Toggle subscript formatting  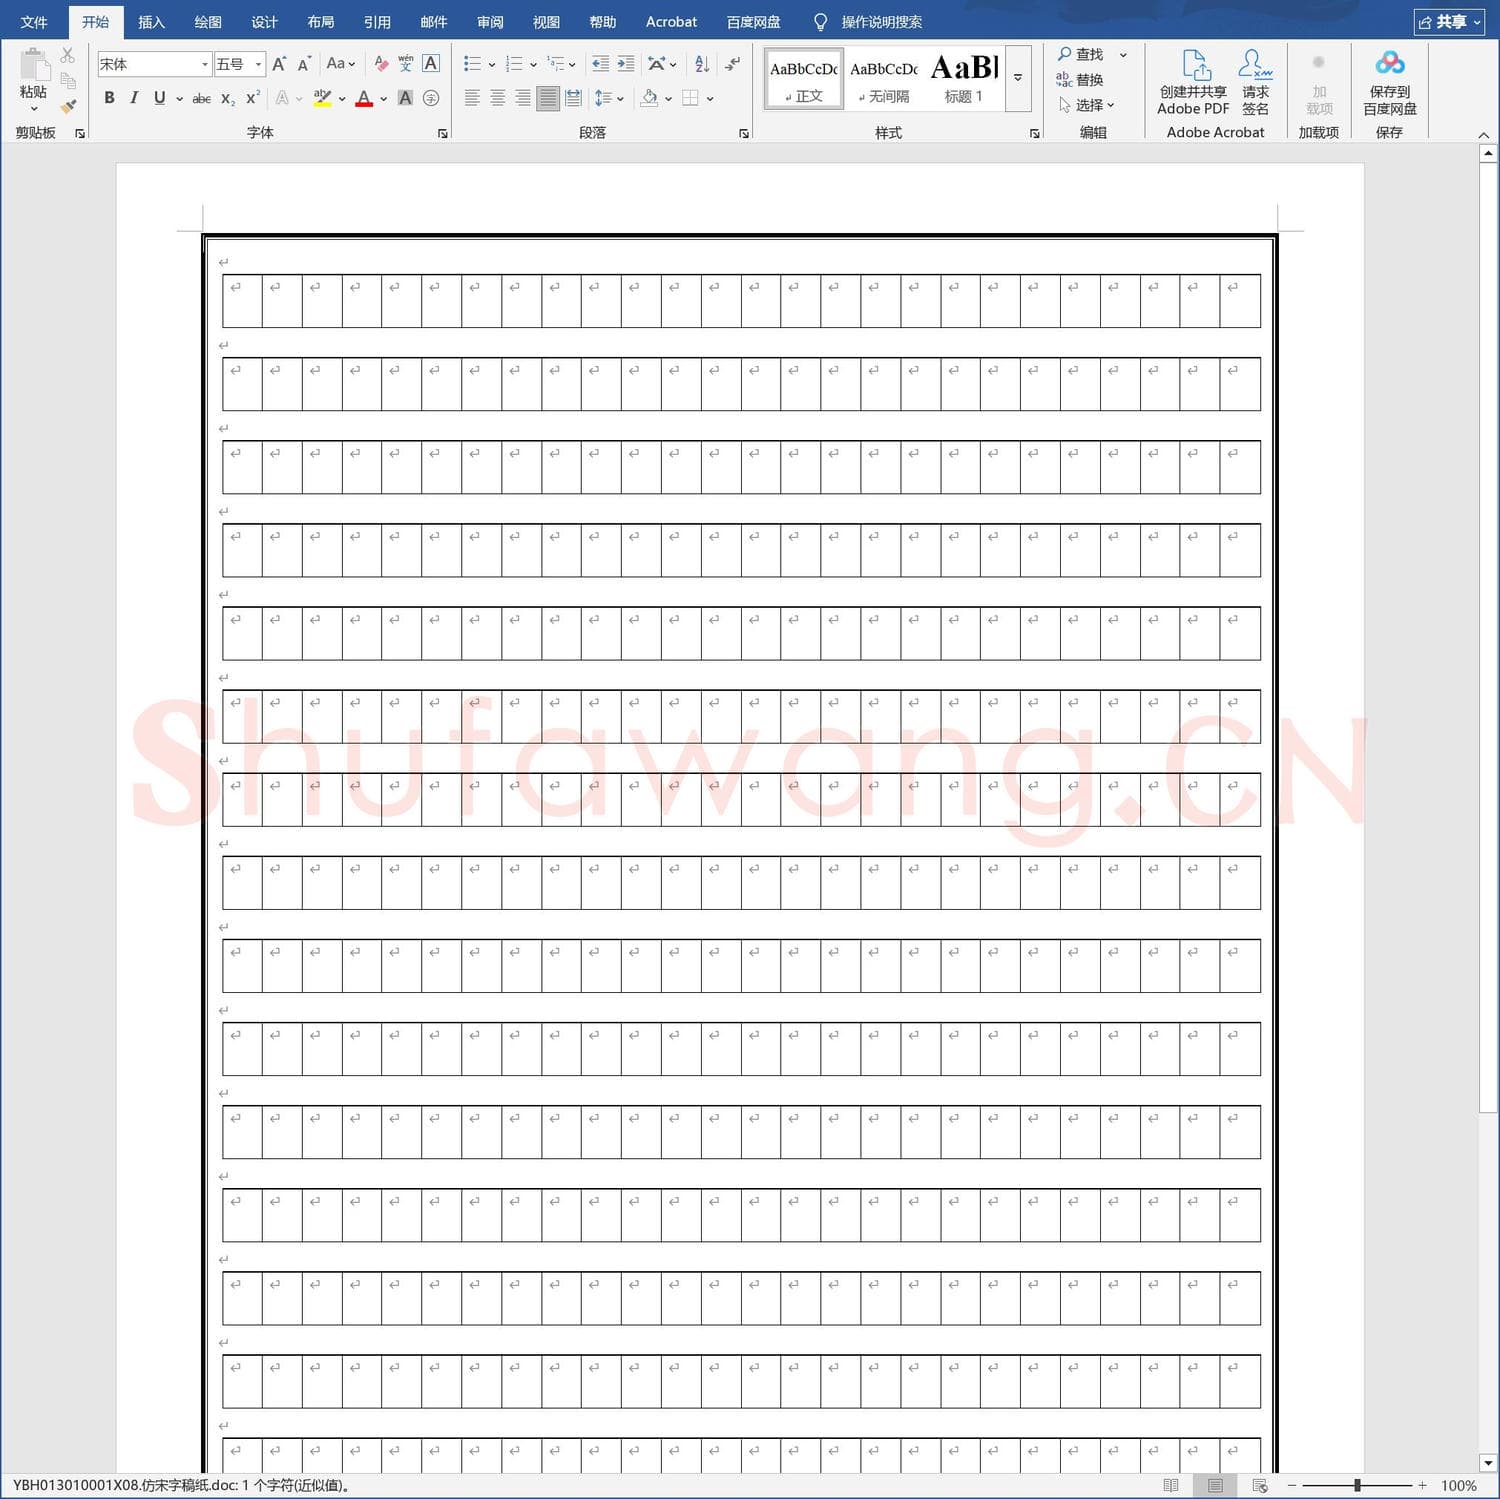(228, 98)
